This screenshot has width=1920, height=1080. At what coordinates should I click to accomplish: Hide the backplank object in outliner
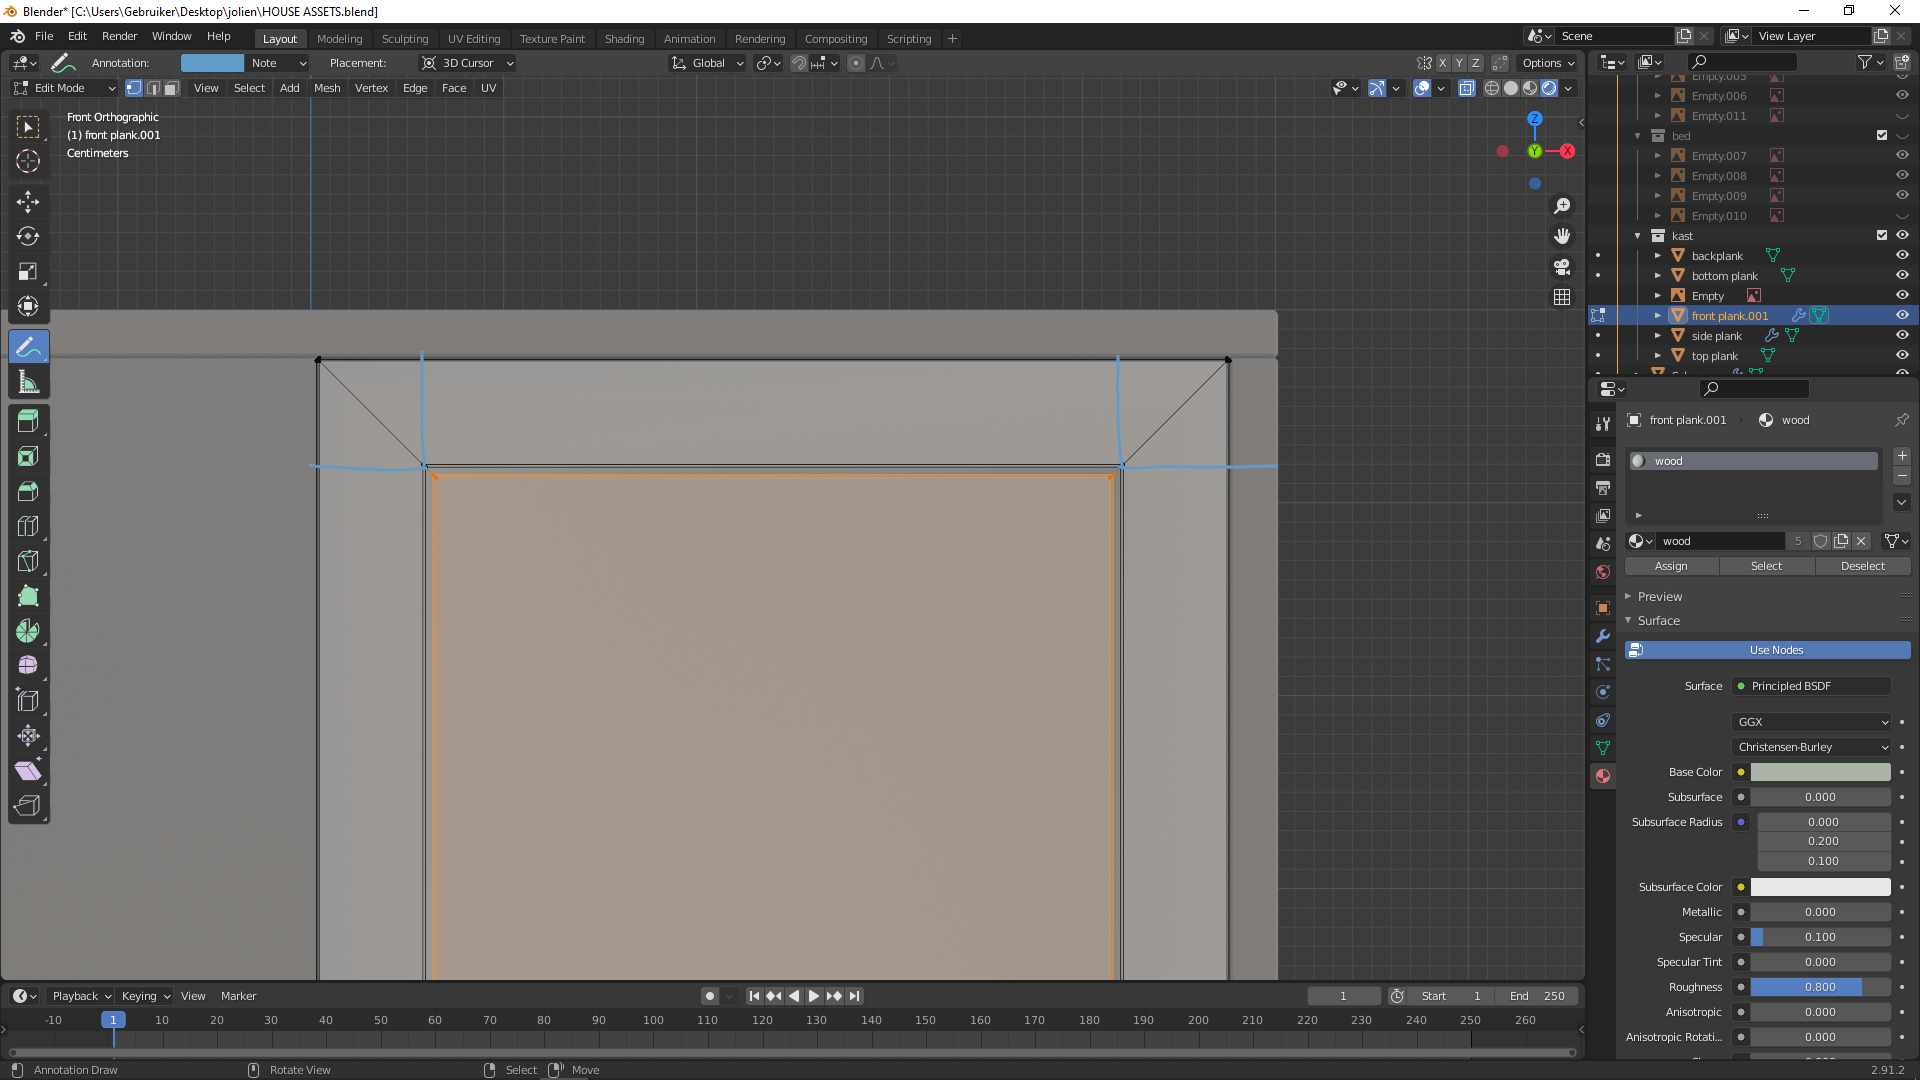1902,256
